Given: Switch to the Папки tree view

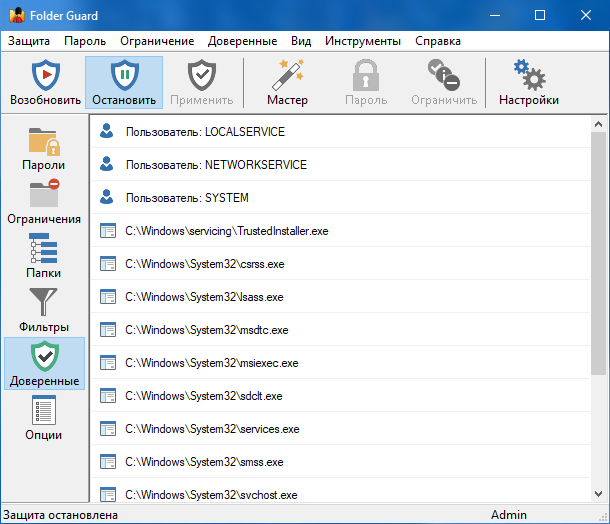Looking at the screenshot, I should point(44,250).
